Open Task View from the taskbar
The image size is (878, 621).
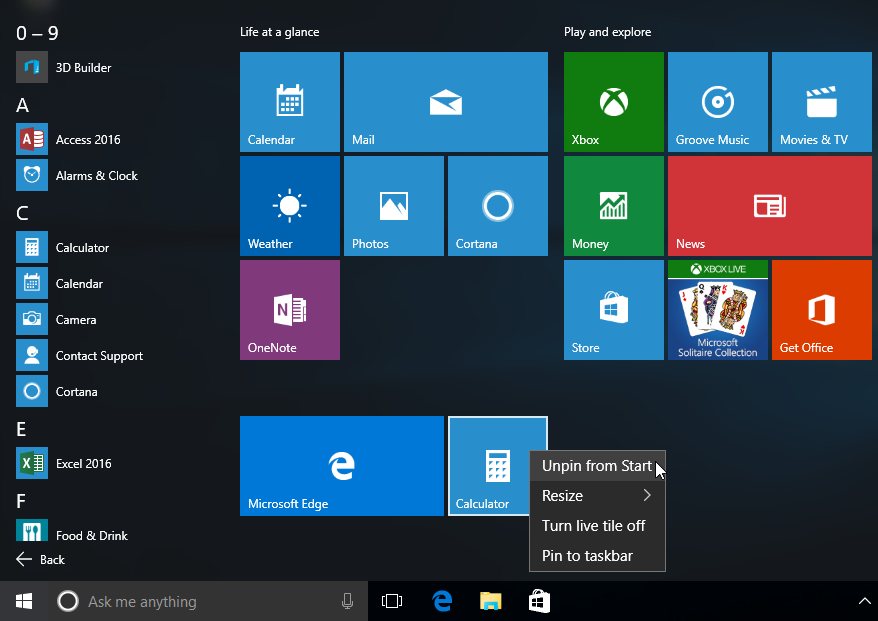point(392,601)
